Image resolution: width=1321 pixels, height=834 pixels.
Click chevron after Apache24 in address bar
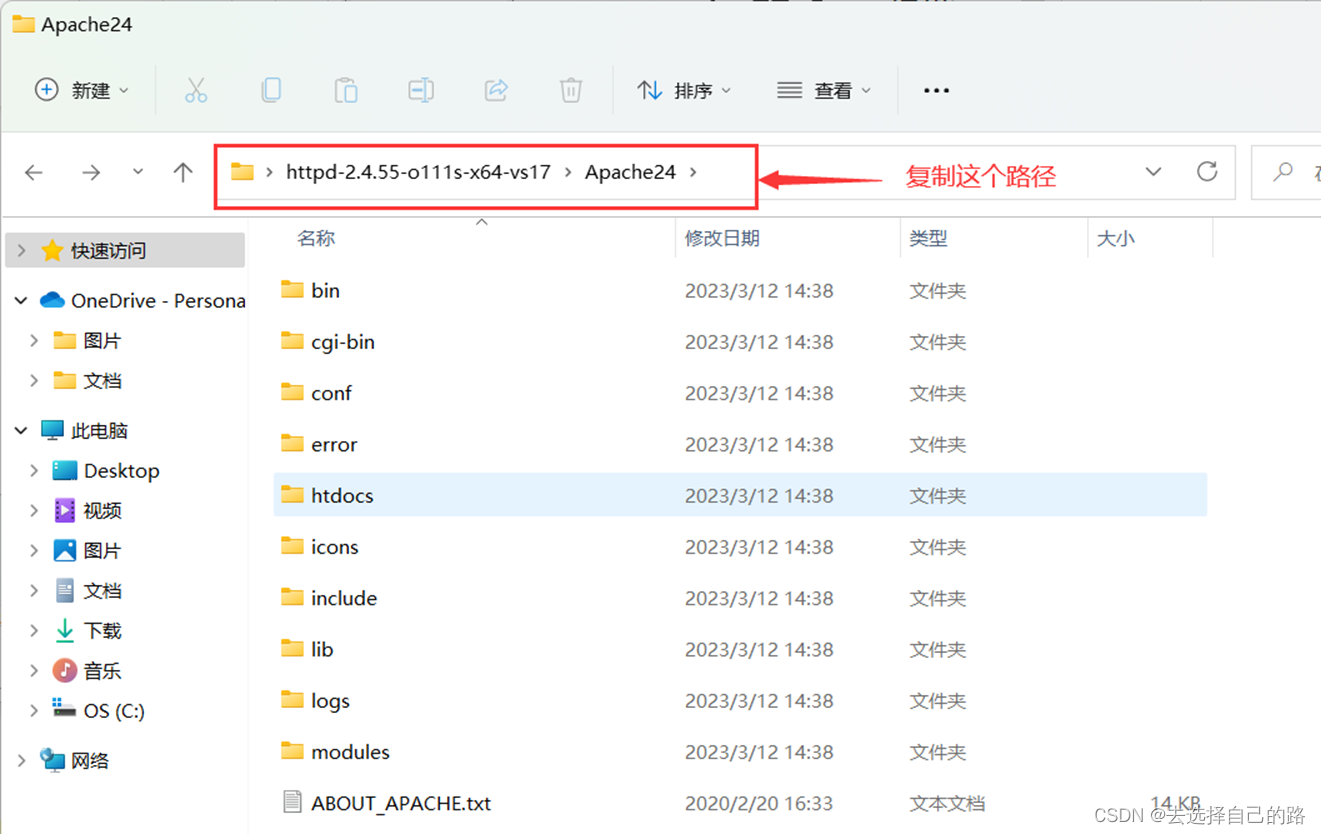(x=693, y=172)
